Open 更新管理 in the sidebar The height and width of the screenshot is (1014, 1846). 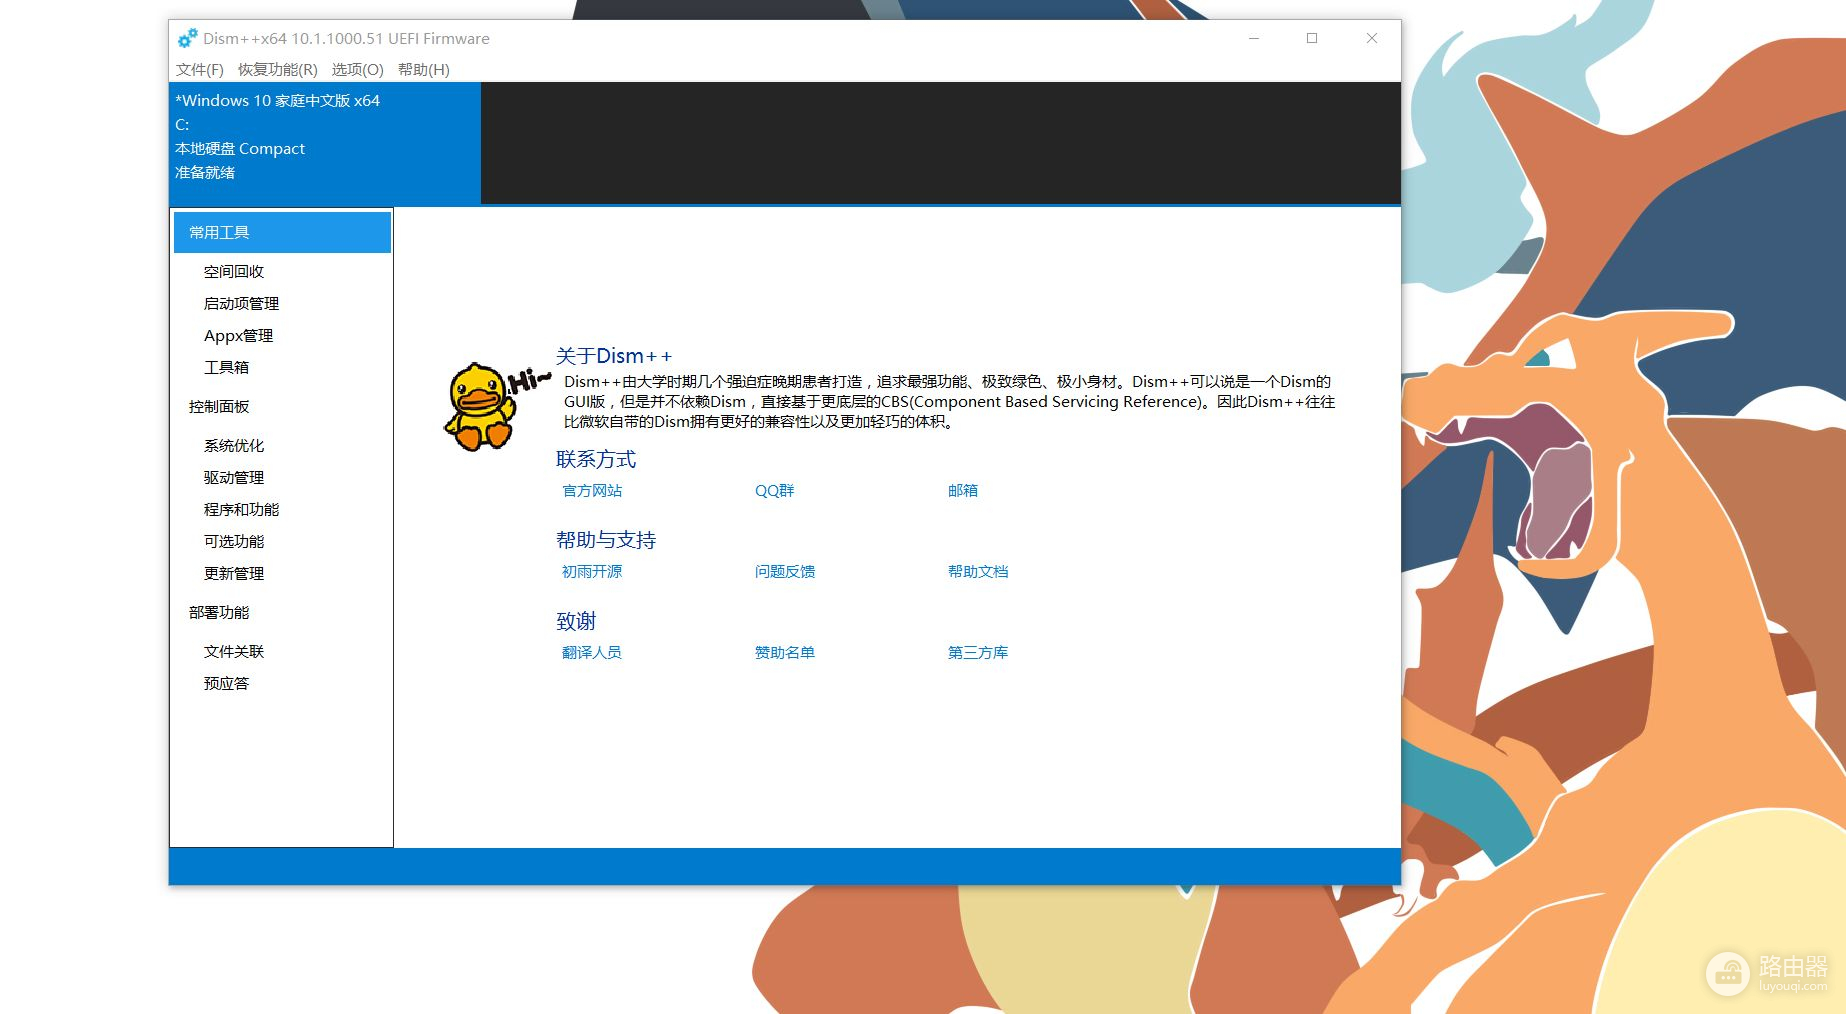tap(234, 573)
